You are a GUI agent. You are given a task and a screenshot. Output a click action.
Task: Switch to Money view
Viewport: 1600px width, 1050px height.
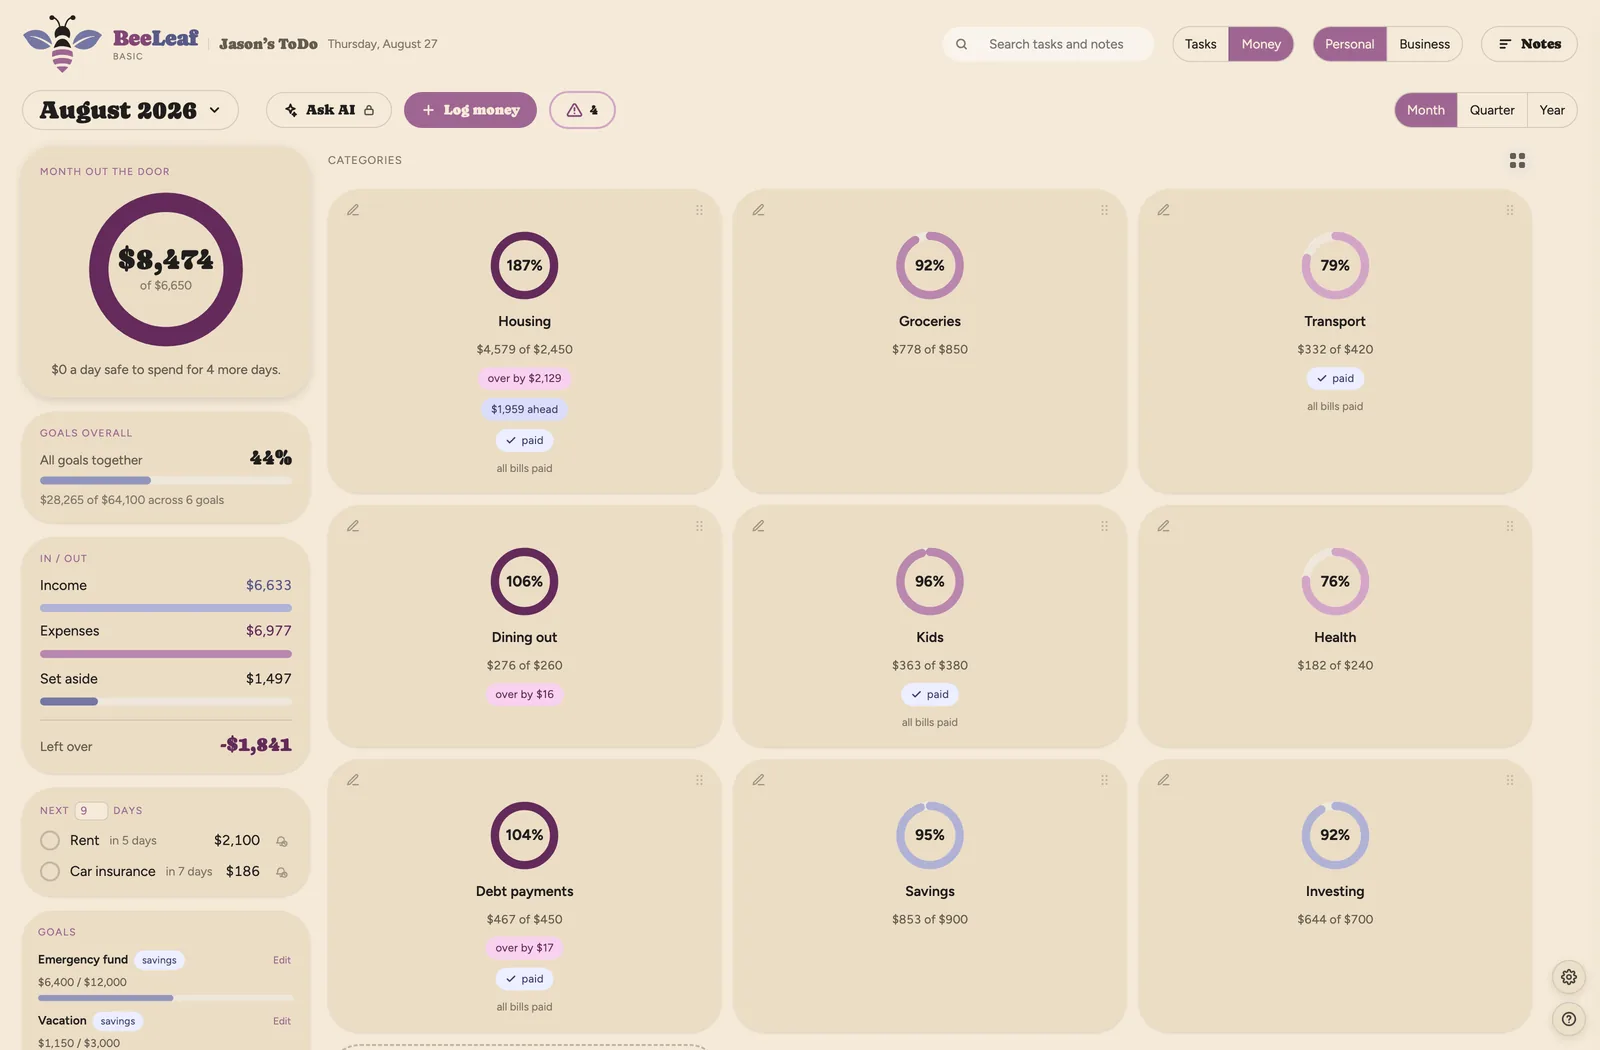tap(1261, 44)
